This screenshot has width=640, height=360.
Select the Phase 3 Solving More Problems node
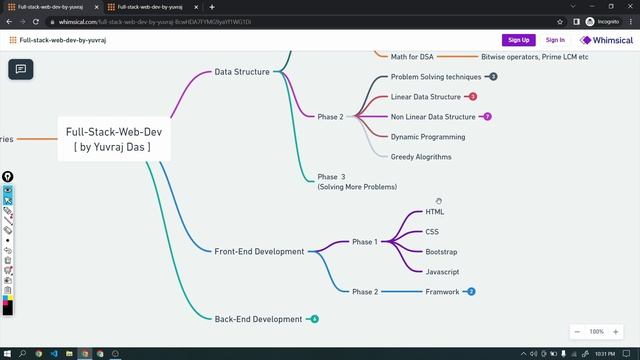357,182
